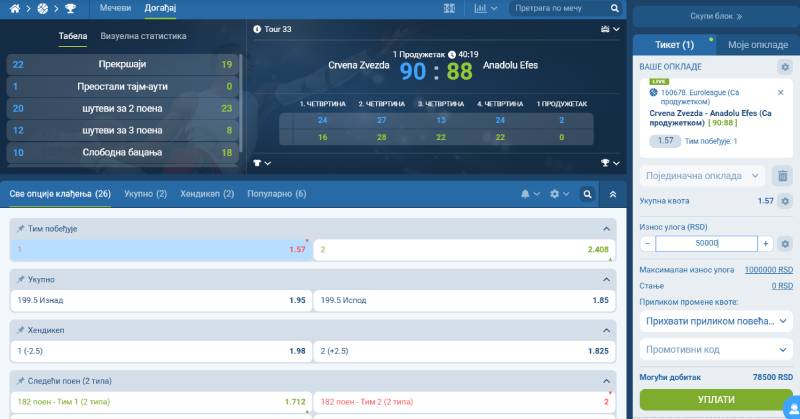Click Скупи блок collapse link

pos(716,16)
